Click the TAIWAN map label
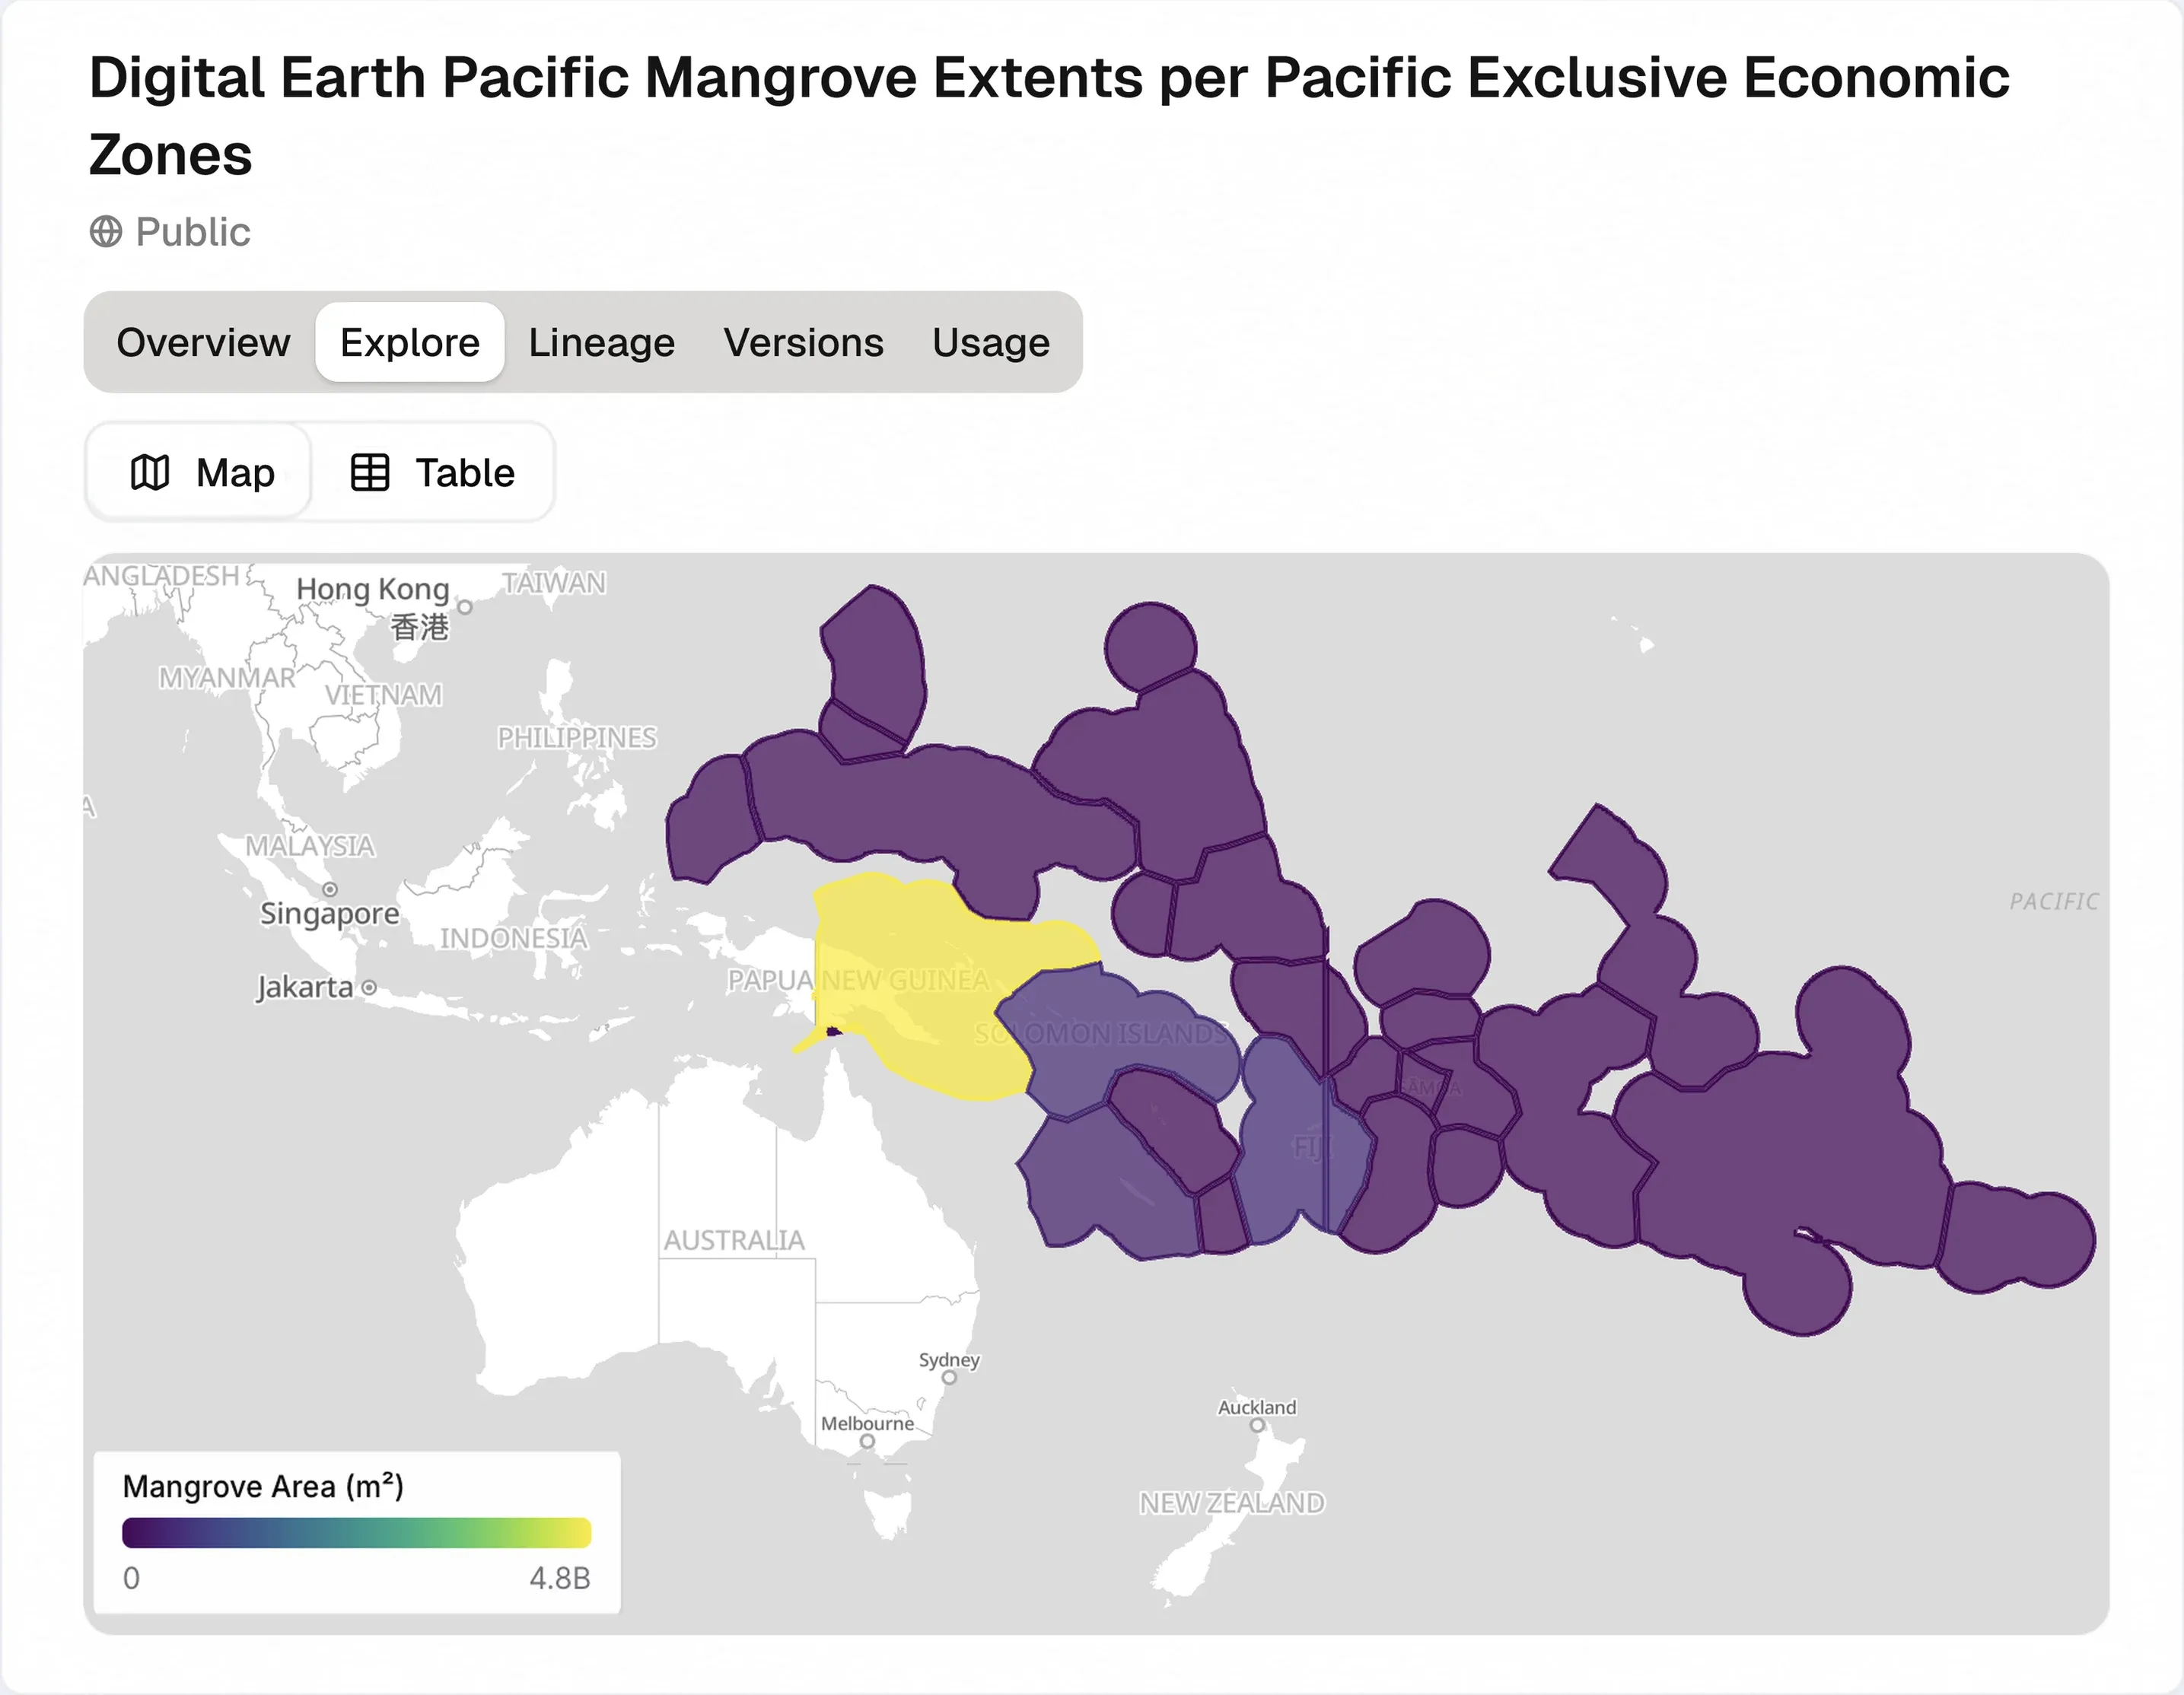Viewport: 2184px width, 1695px height. (x=554, y=582)
